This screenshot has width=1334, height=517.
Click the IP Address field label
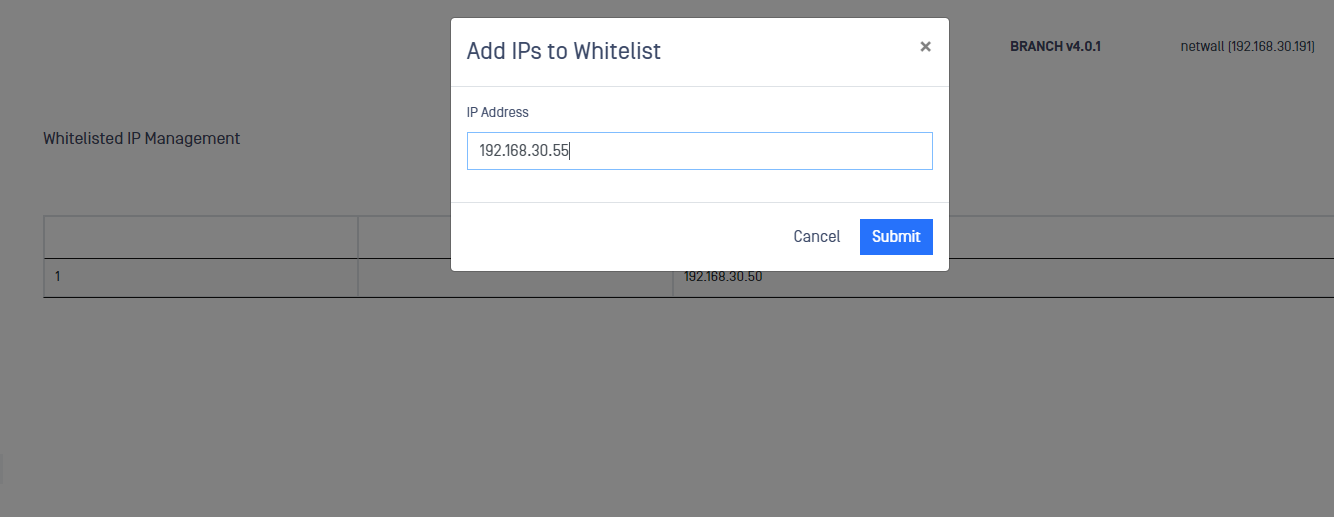498,112
